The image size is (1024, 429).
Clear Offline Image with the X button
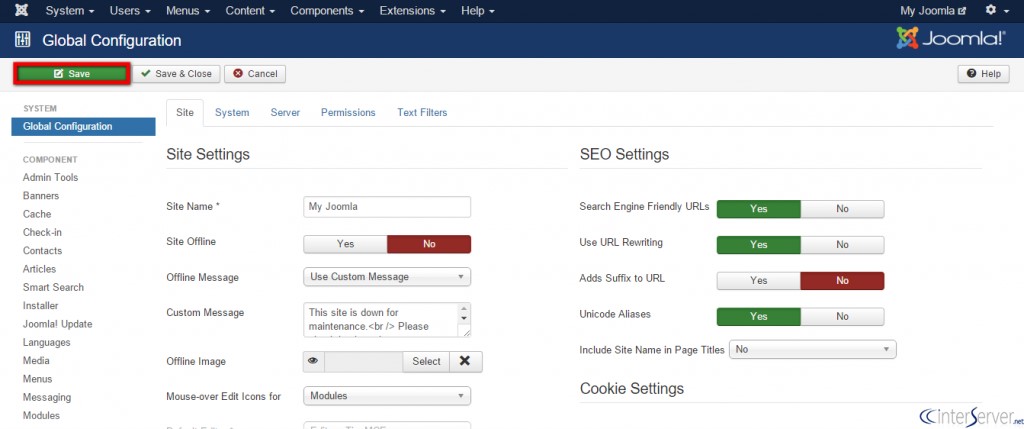465,361
